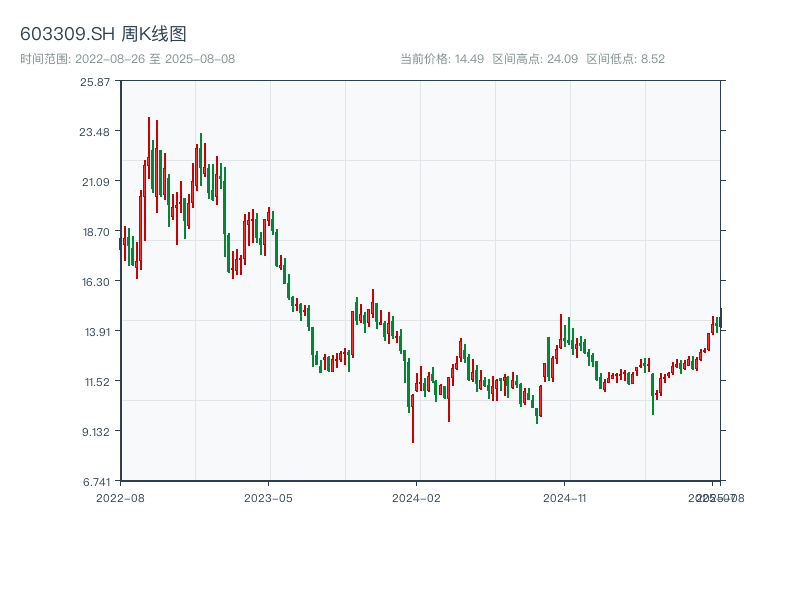The height and width of the screenshot is (600, 800).
Task: Click the 16.30 y-axis label
Action: (x=95, y=282)
